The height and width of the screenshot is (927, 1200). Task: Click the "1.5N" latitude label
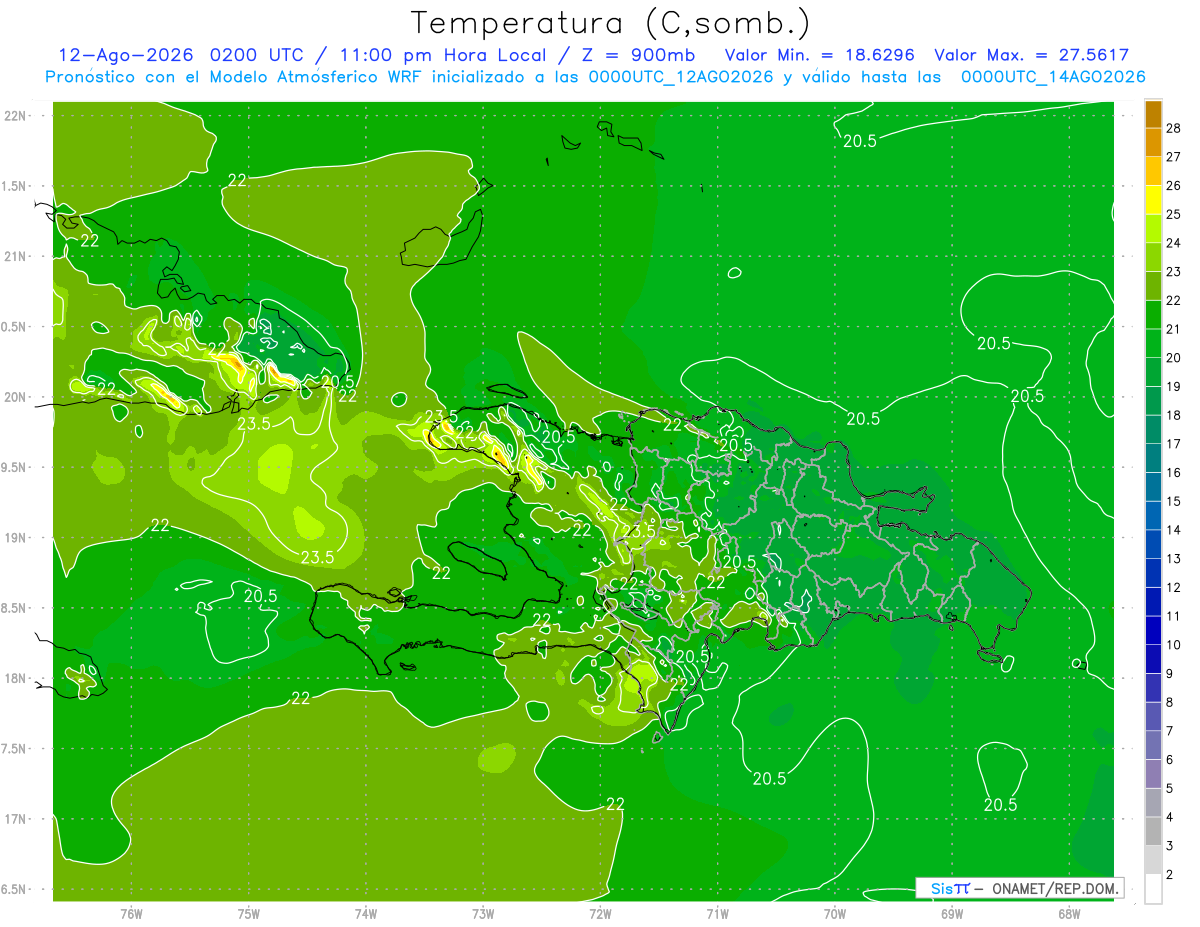[x=15, y=186]
